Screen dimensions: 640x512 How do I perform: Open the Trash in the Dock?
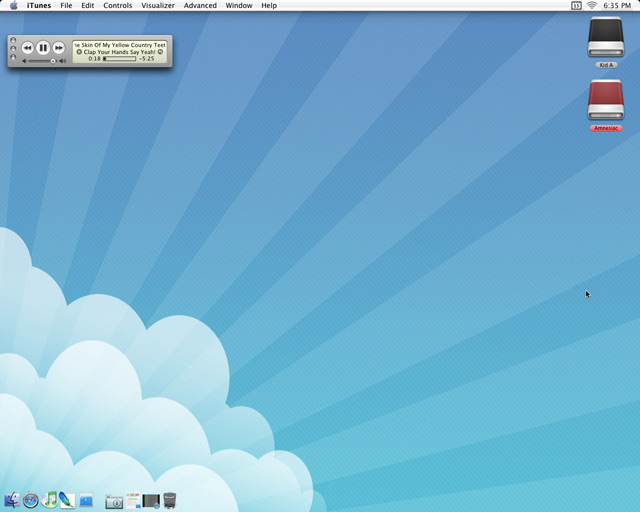click(x=170, y=500)
